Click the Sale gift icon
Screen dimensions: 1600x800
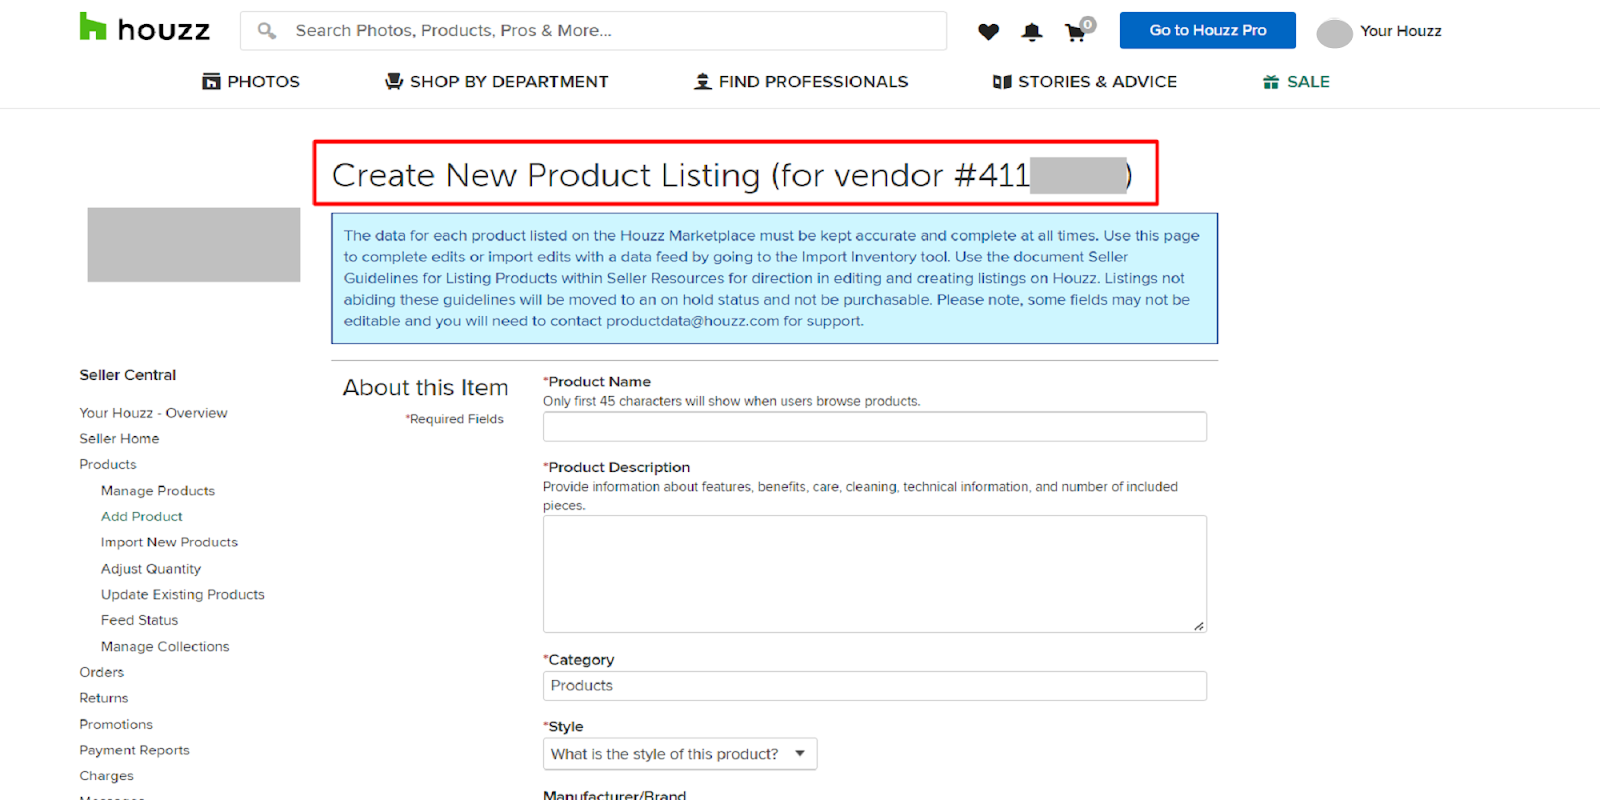point(1271,82)
